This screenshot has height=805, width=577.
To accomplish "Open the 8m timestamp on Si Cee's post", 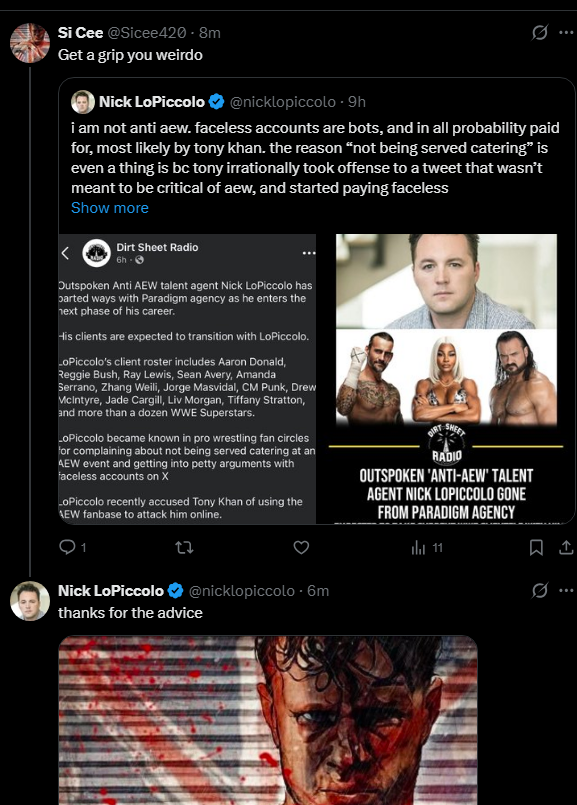I will 209,33.
